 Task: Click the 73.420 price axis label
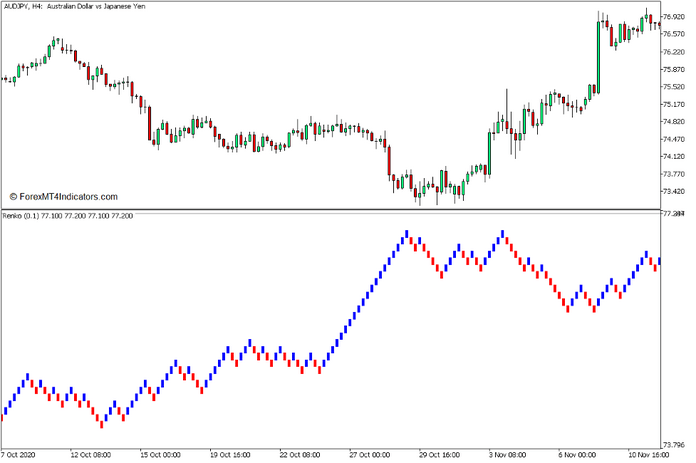tap(674, 192)
